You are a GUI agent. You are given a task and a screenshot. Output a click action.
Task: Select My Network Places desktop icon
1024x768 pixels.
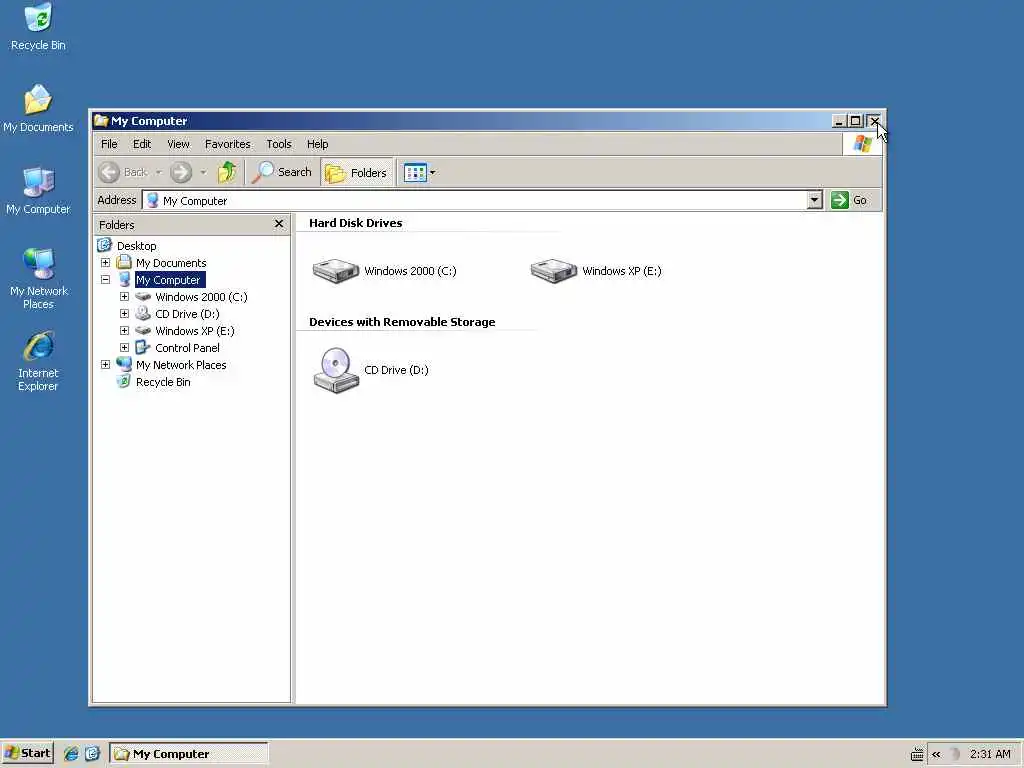pos(39,279)
